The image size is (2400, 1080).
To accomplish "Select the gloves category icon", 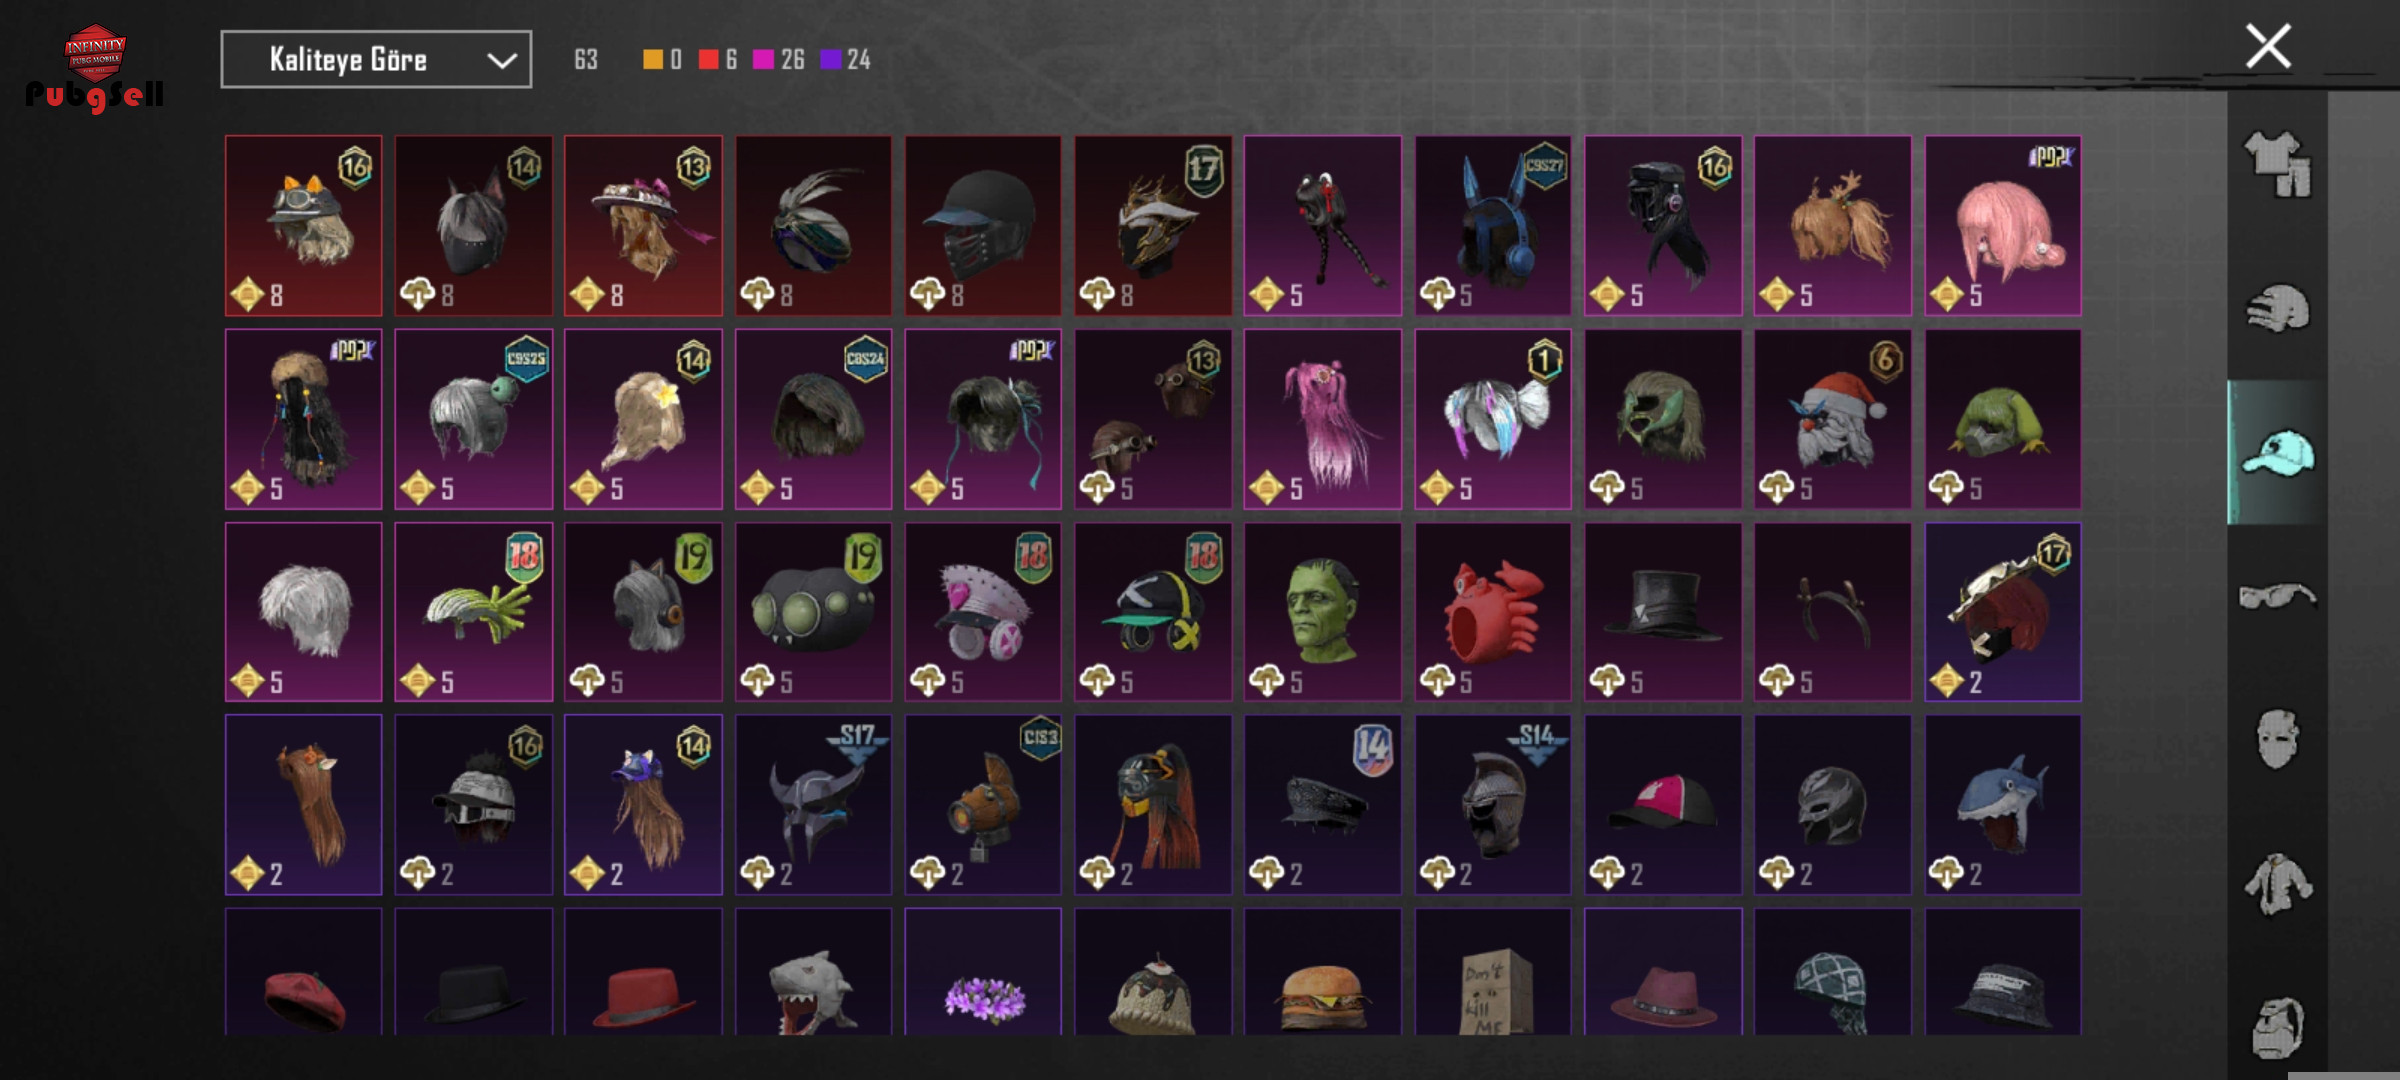I will pos(2277,308).
